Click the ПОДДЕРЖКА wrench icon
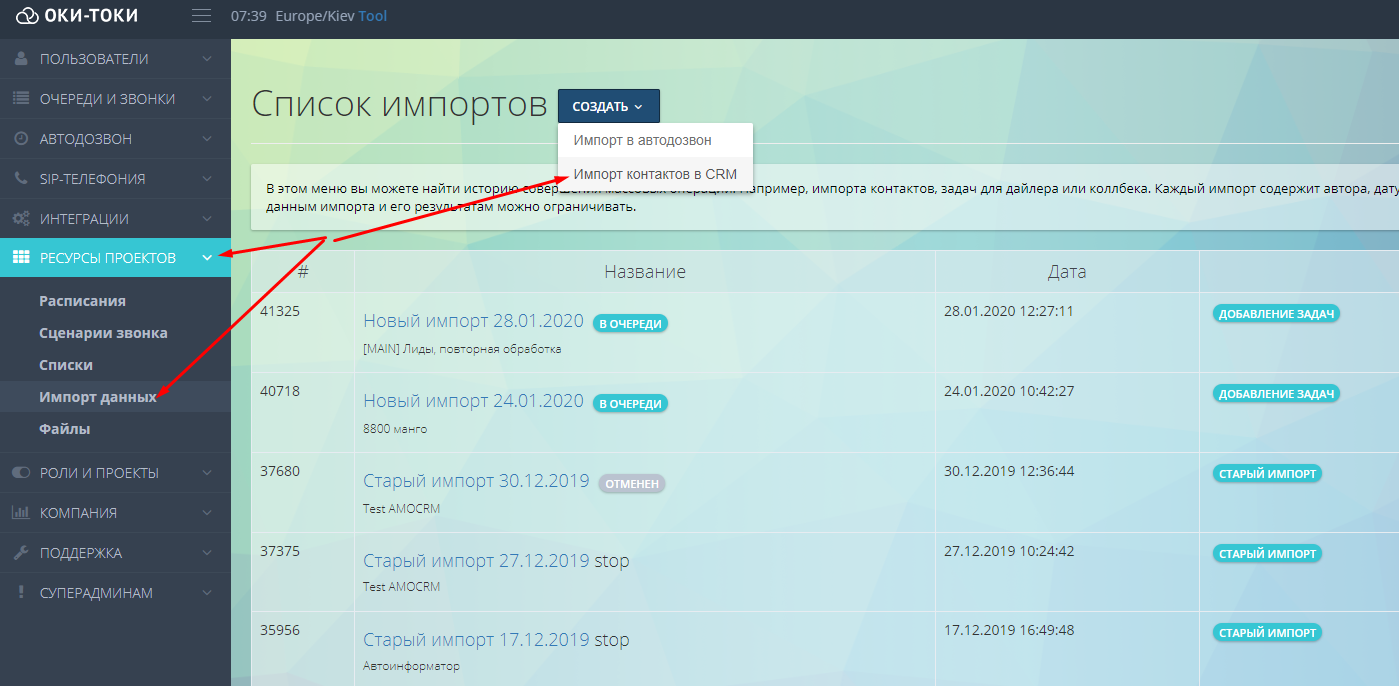The height and width of the screenshot is (686, 1399). (x=20, y=552)
